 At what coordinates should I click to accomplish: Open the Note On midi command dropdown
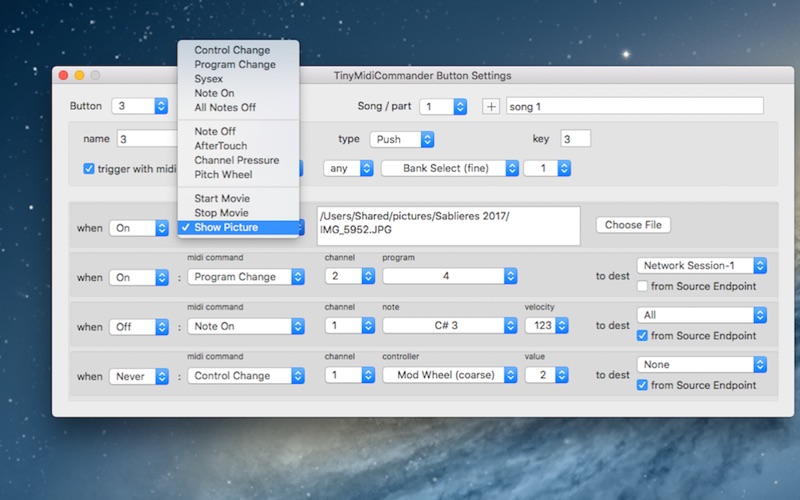[x=246, y=326]
